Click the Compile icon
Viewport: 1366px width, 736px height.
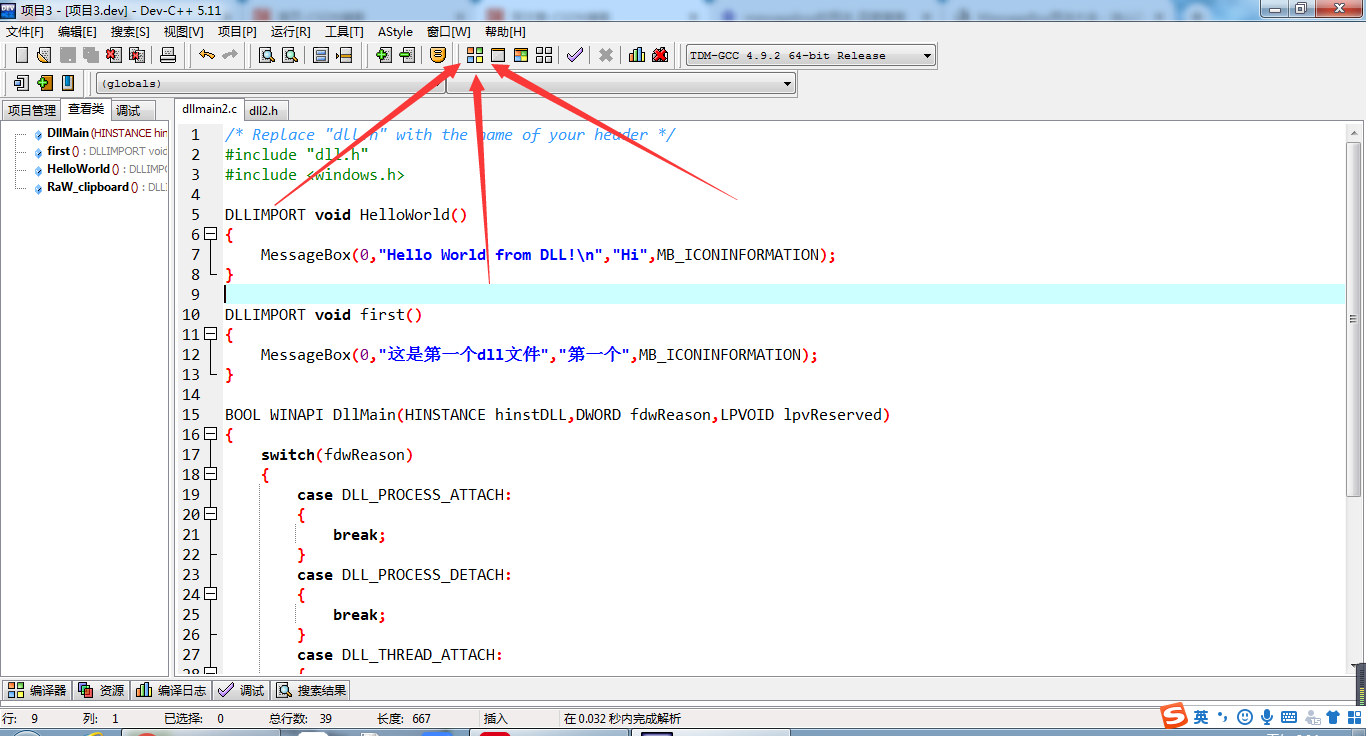[x=475, y=55]
